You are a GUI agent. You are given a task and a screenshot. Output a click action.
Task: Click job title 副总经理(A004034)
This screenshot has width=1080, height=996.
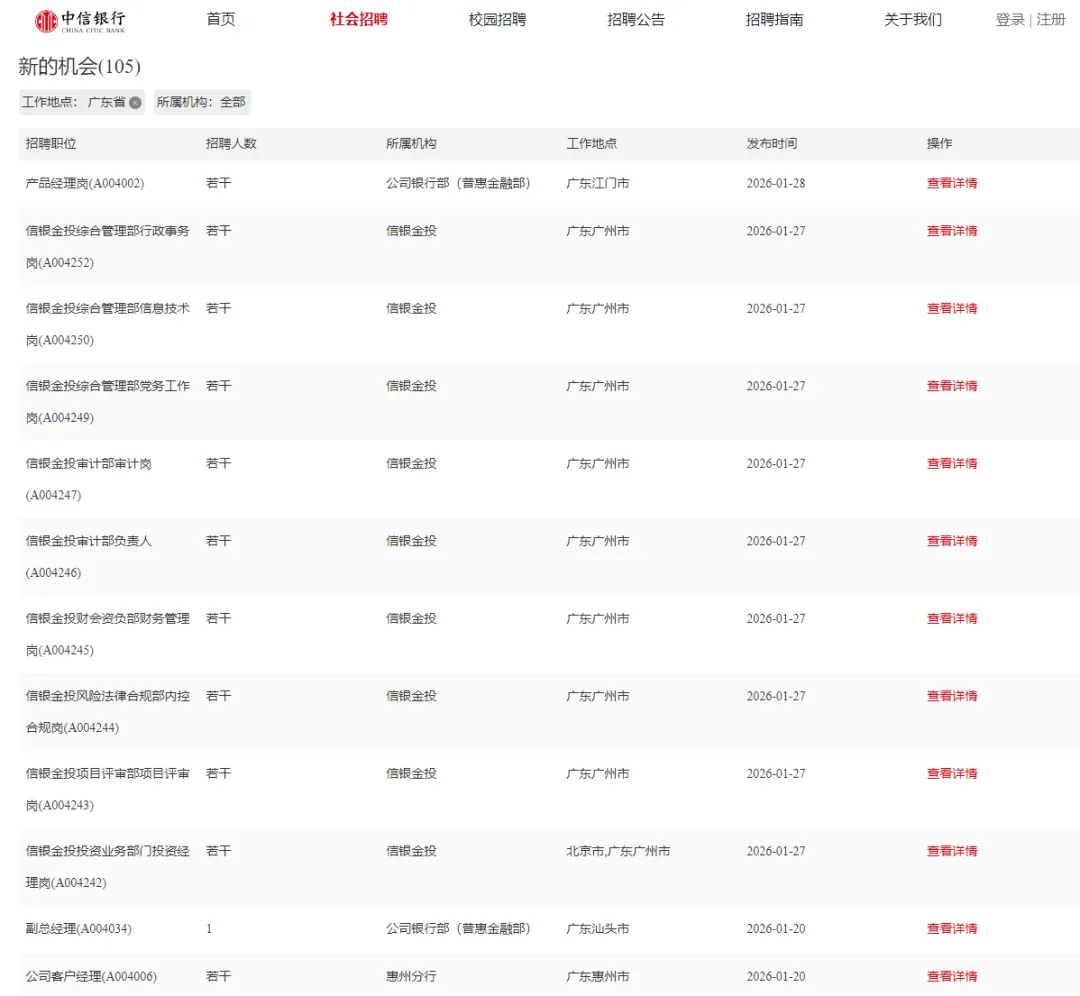[79, 928]
